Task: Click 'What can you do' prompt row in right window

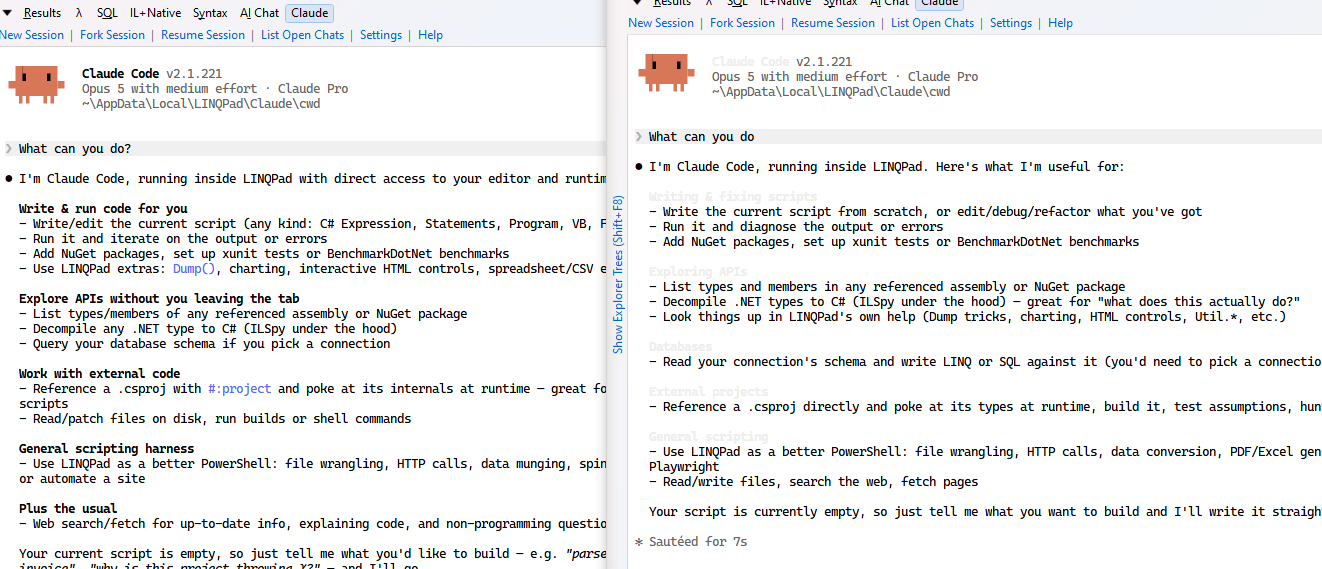Action: click(975, 137)
